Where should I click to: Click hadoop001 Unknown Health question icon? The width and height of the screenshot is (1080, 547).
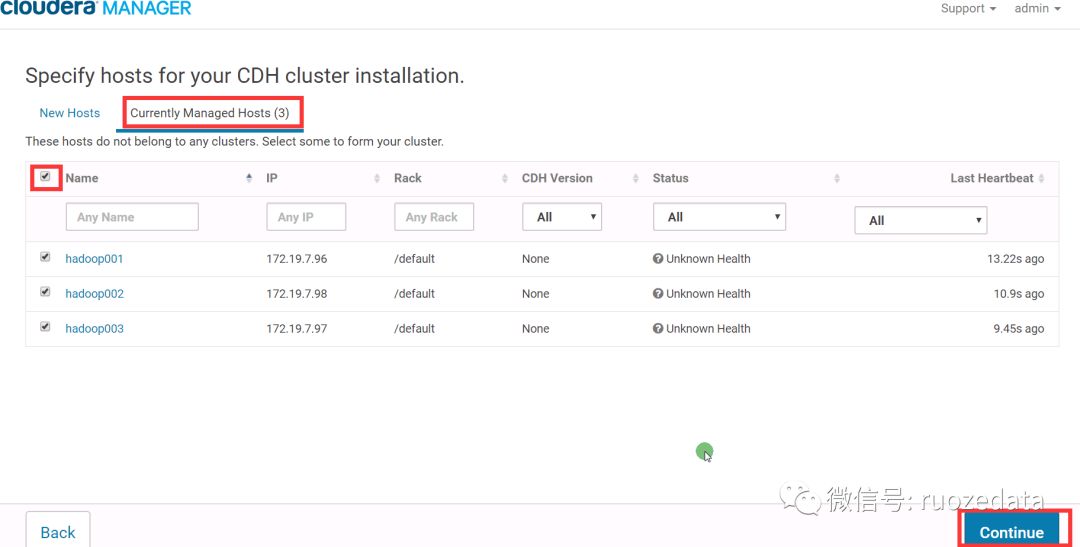point(658,259)
